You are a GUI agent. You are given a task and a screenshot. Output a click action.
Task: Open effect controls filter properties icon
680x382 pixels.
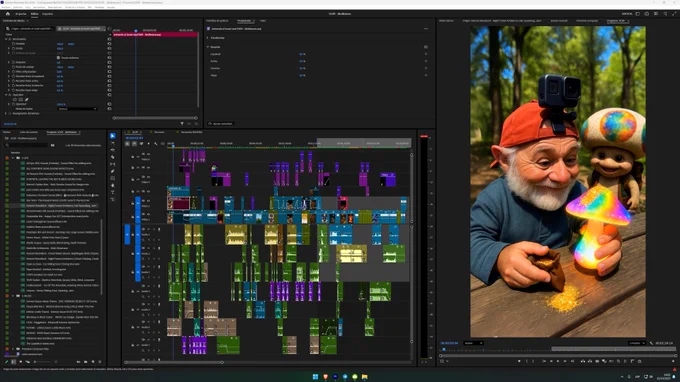click(182, 124)
